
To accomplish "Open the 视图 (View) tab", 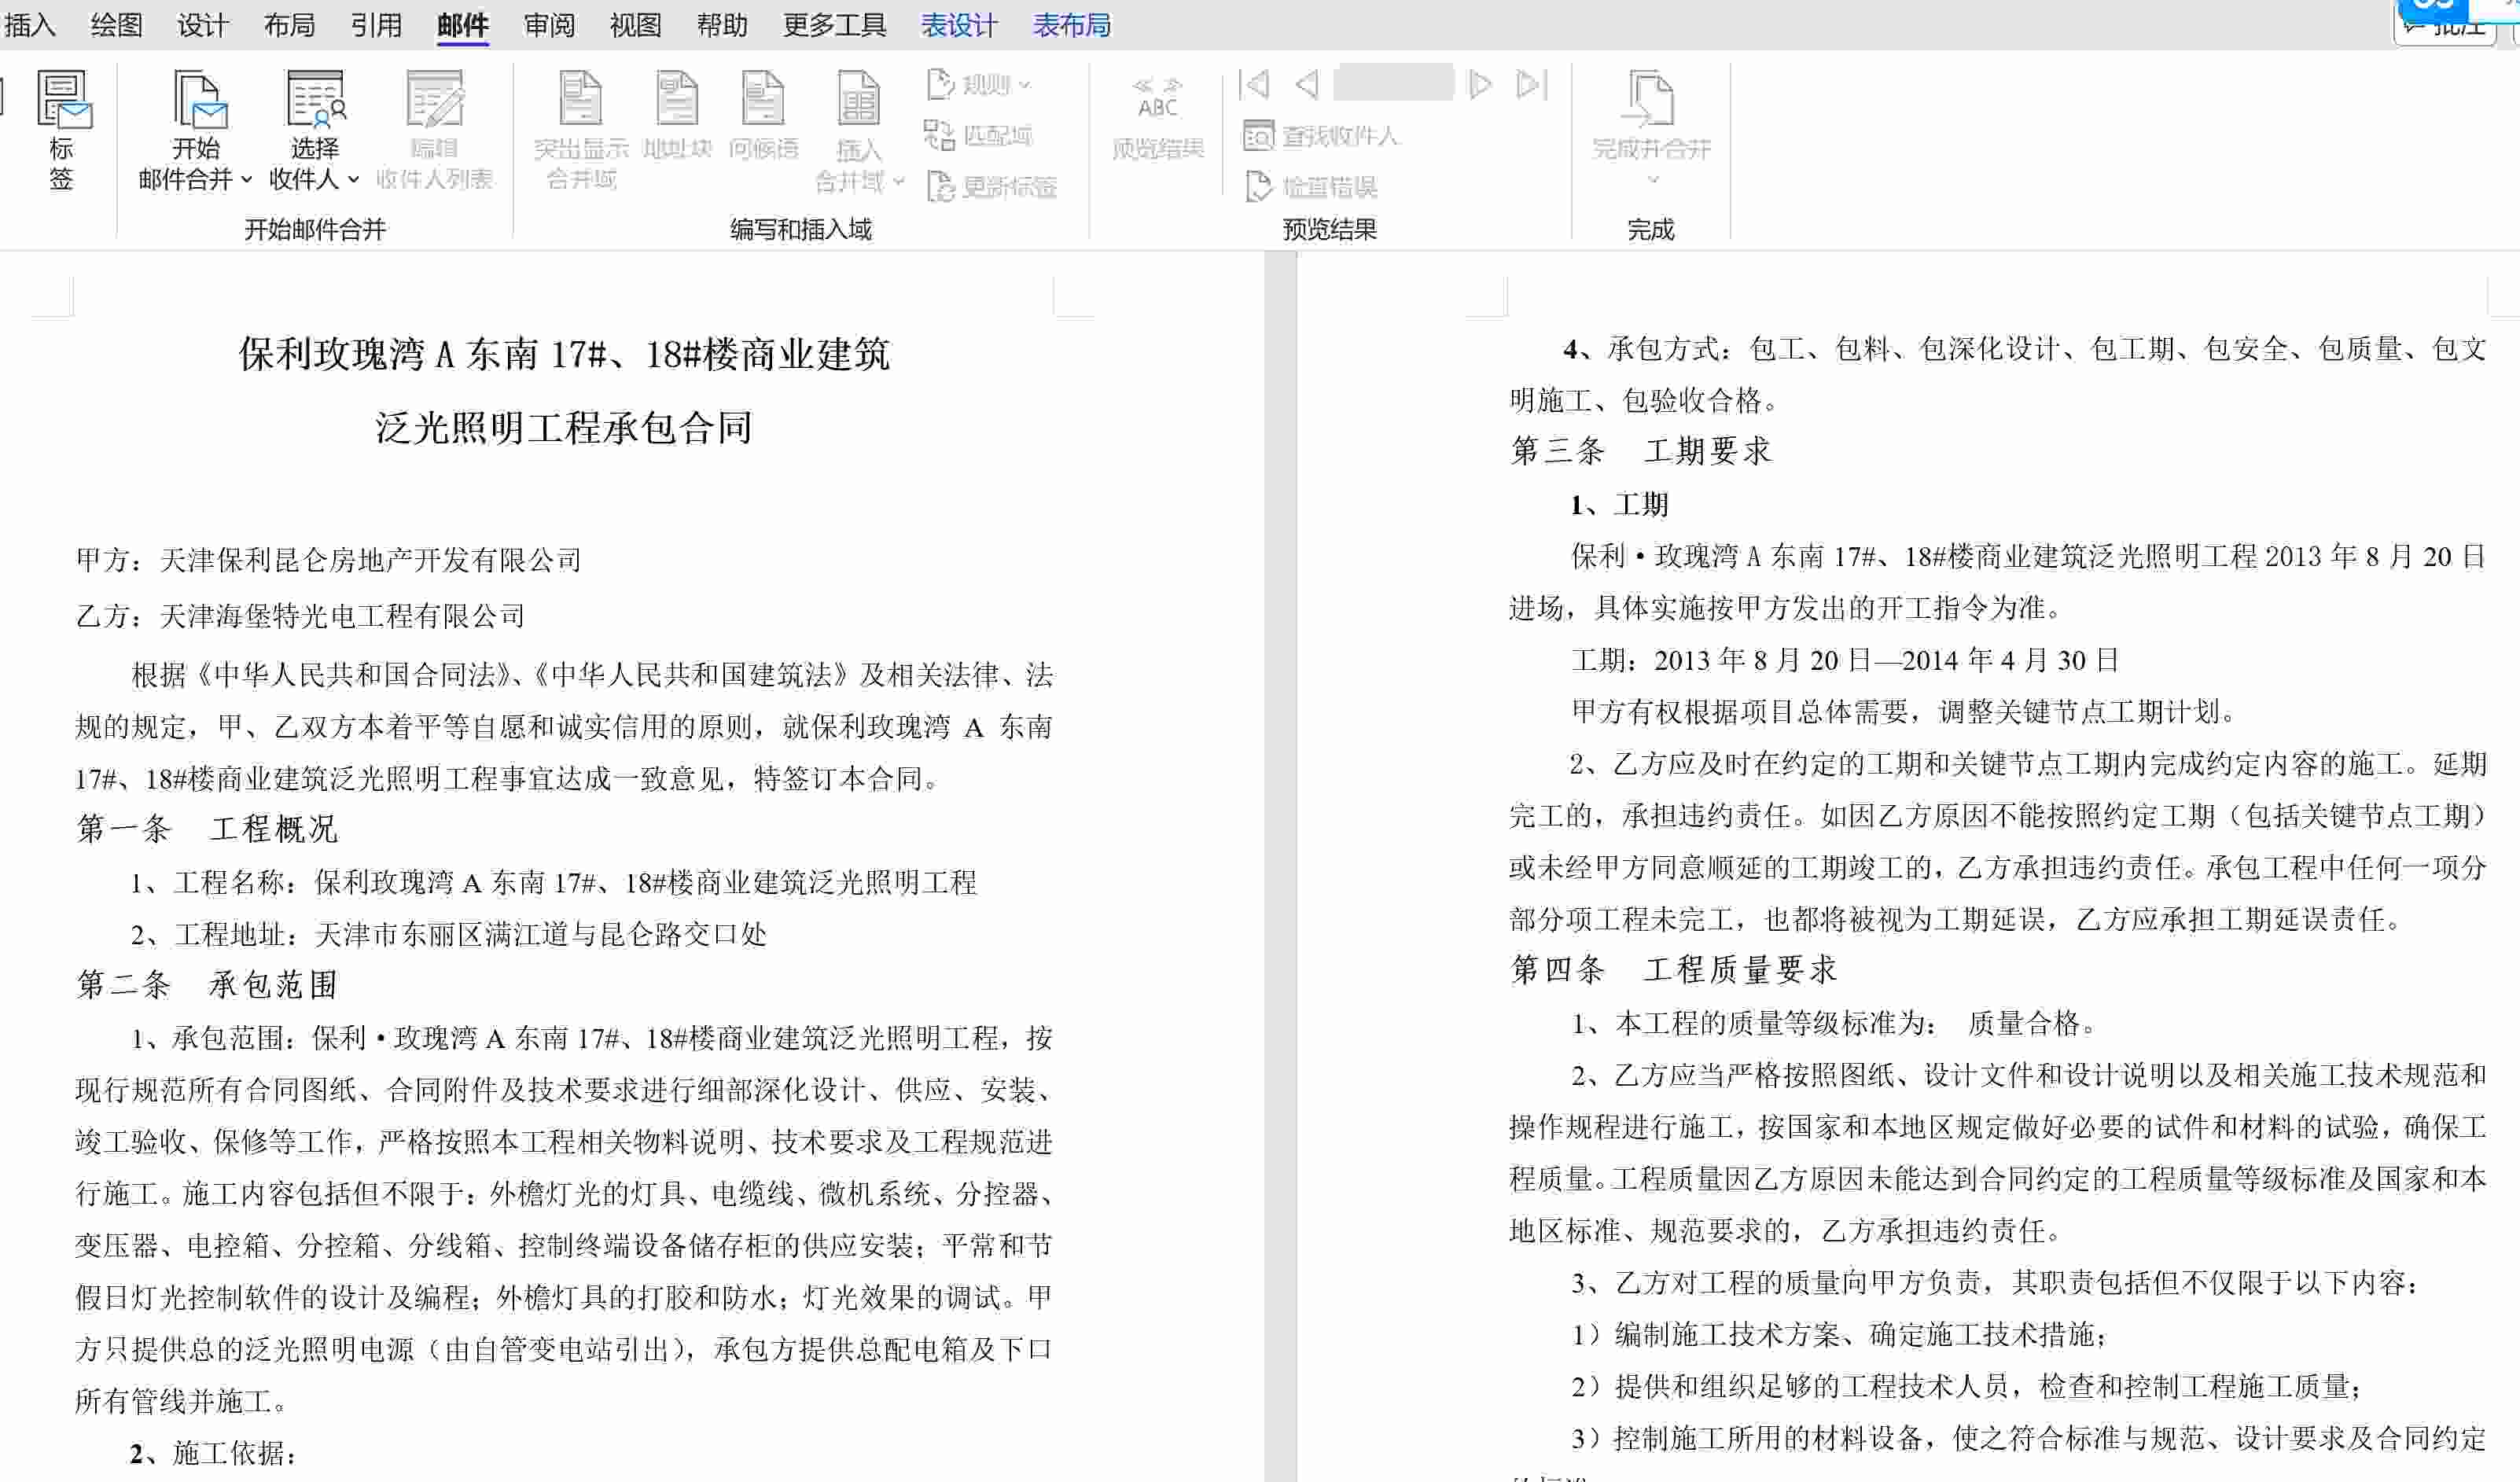I will coord(635,25).
